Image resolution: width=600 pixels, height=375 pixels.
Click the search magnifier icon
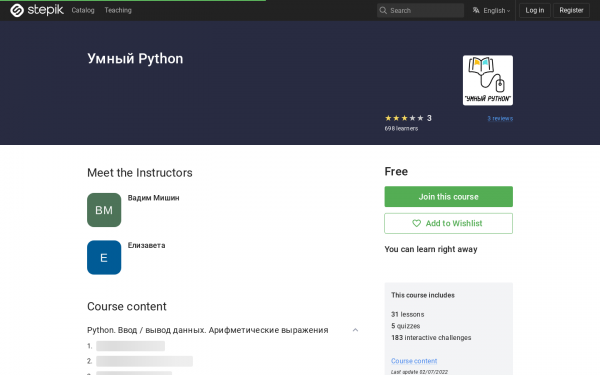[383, 10]
